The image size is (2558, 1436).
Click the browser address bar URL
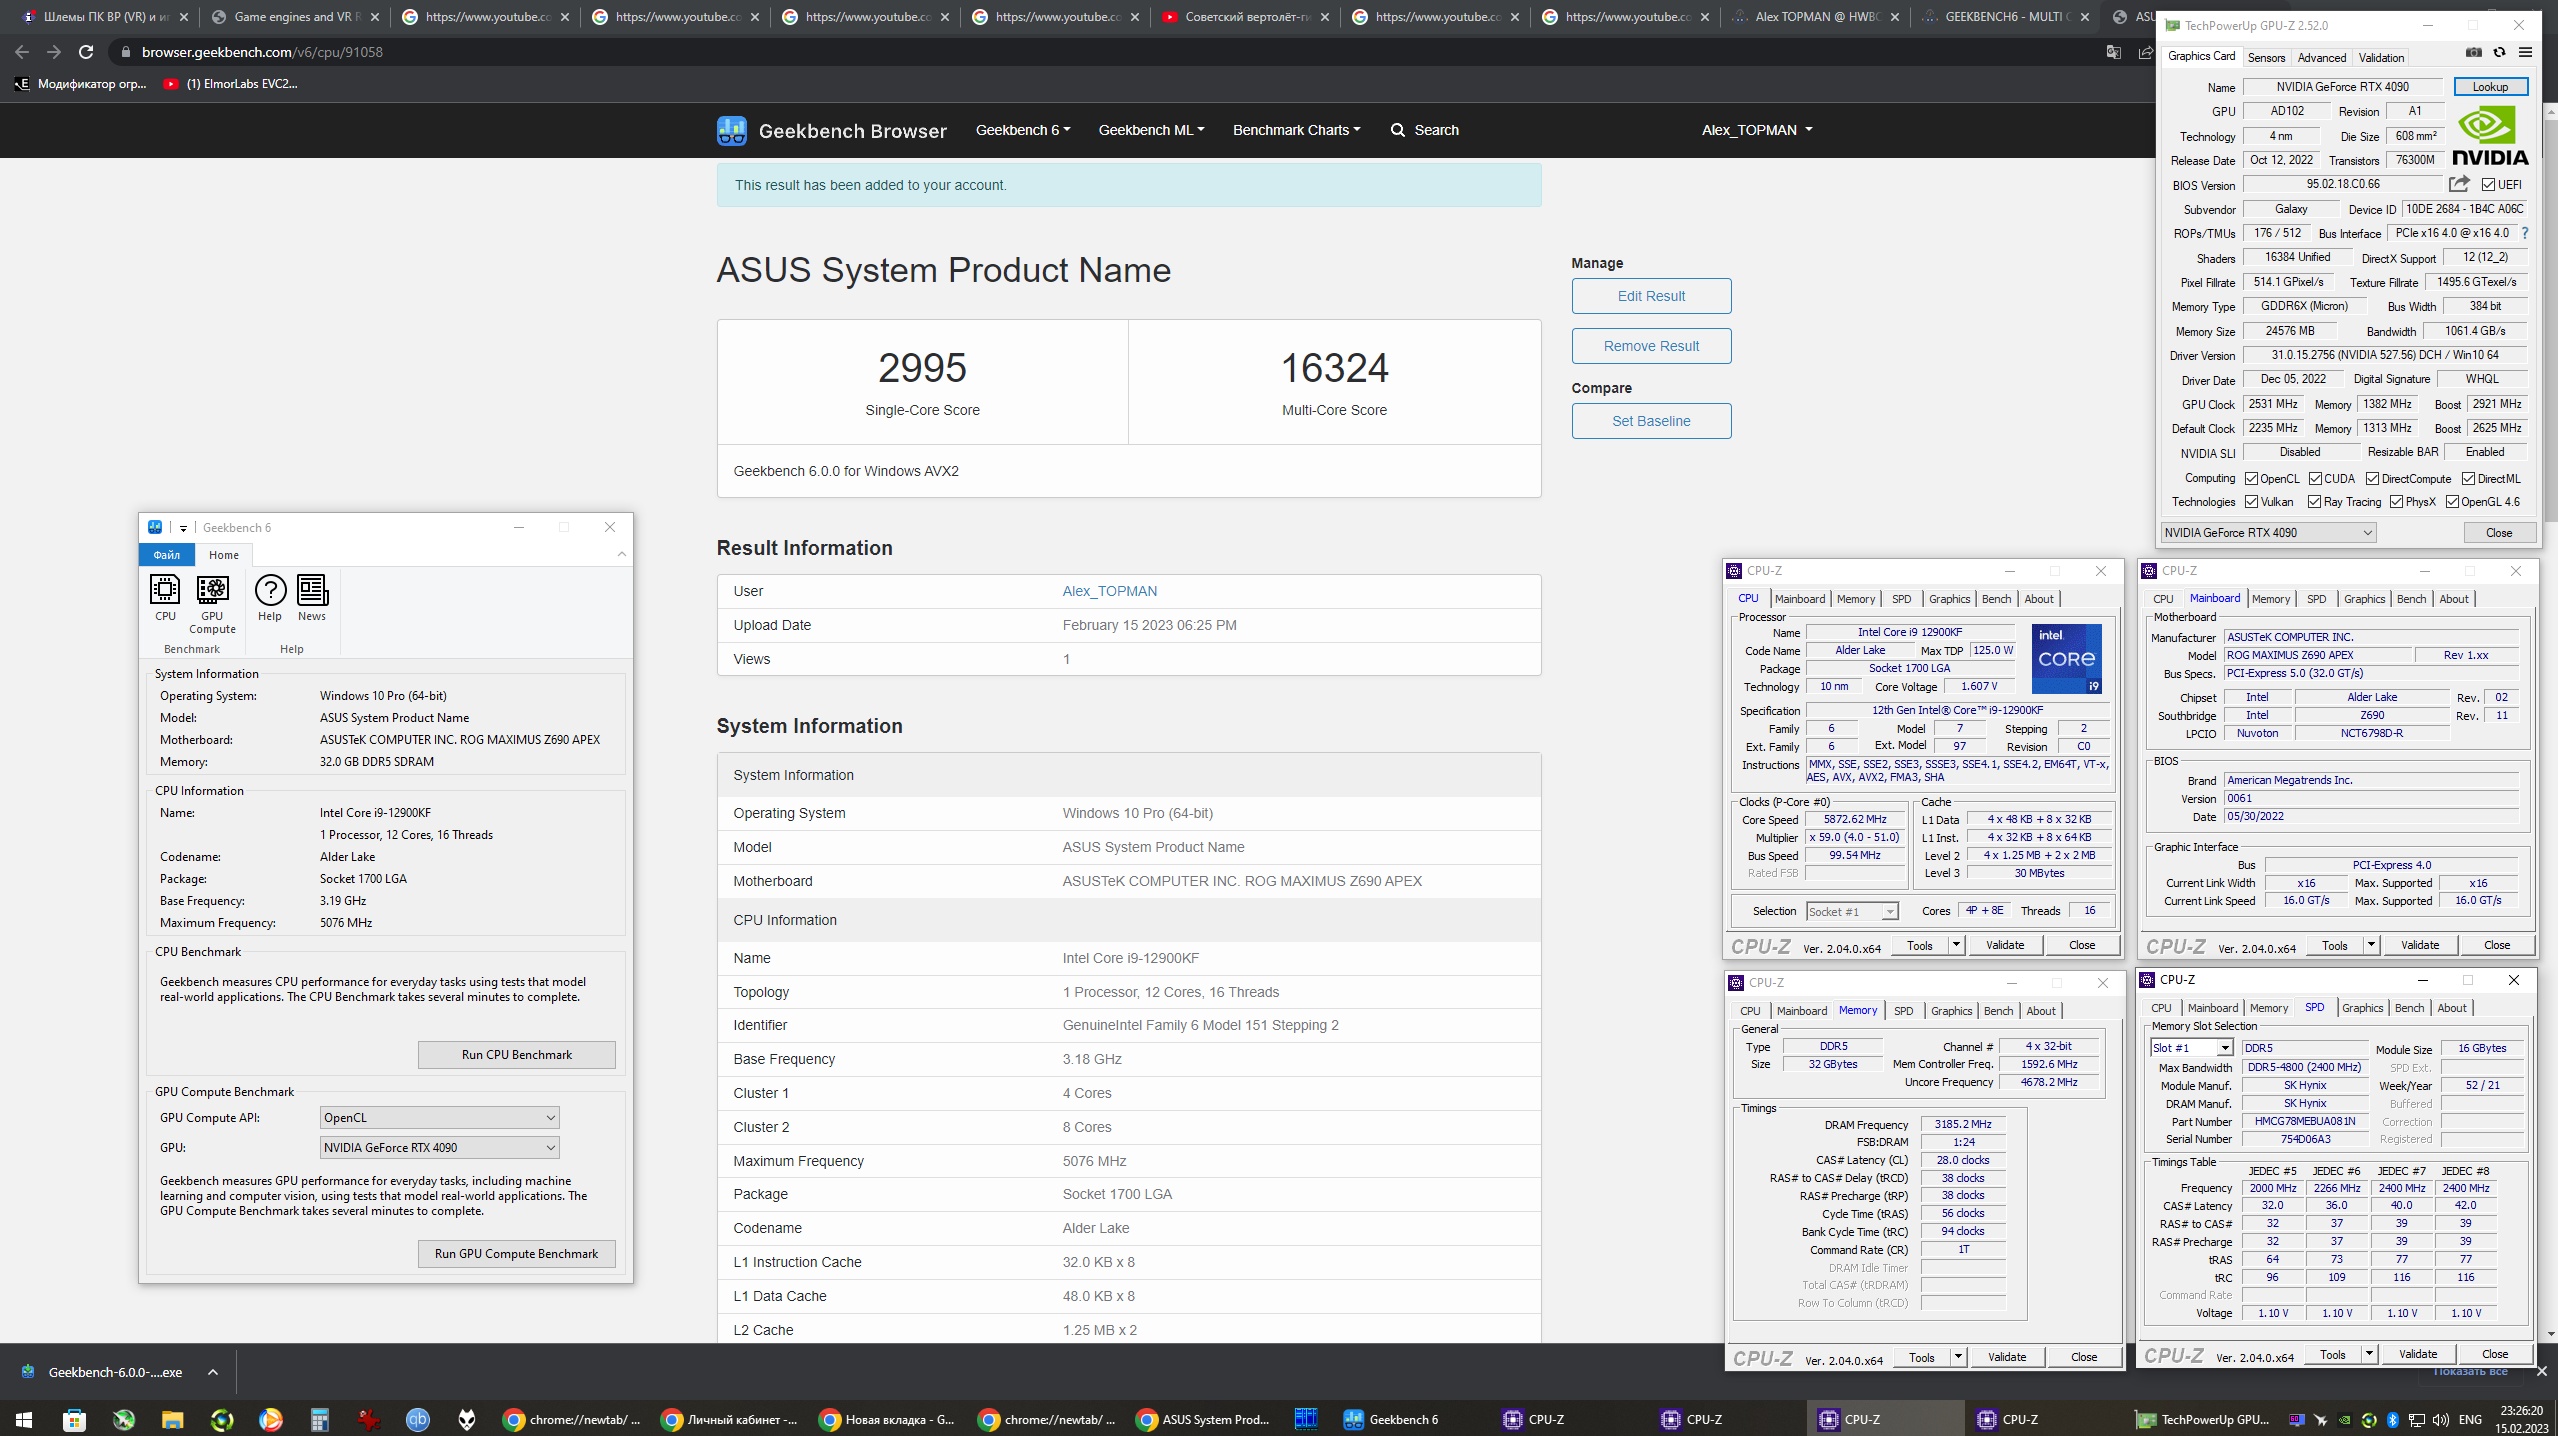pyautogui.click(x=262, y=52)
